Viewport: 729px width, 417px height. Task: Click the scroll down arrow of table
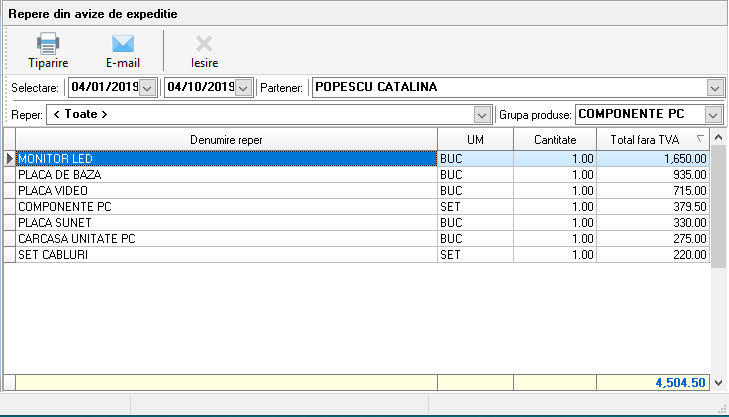point(718,383)
